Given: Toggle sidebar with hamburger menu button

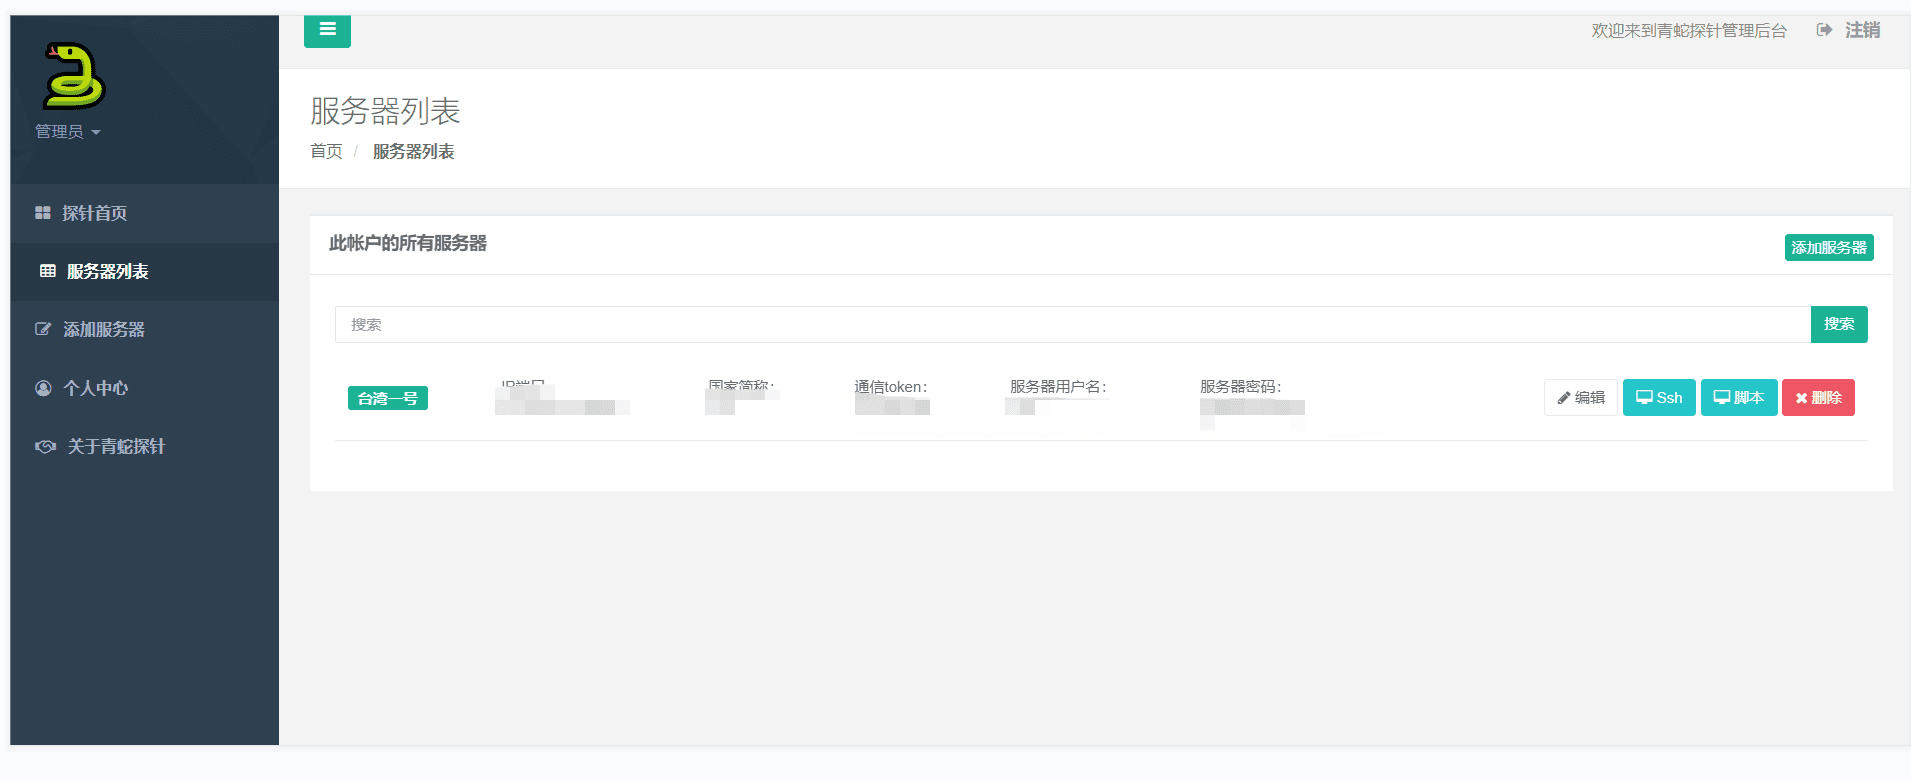Looking at the screenshot, I should pyautogui.click(x=327, y=30).
